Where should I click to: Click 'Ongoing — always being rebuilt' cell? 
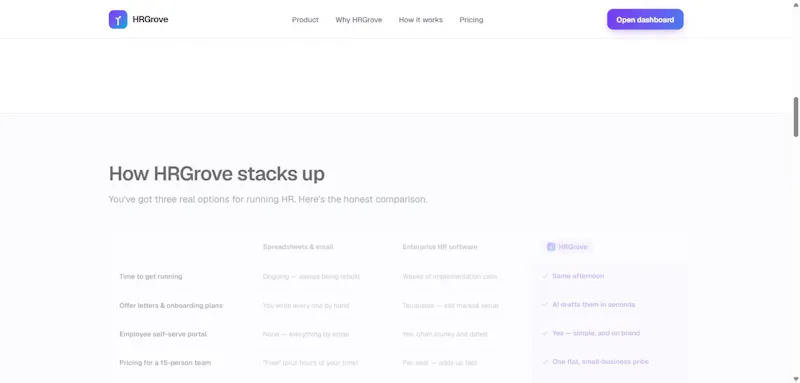[311, 276]
